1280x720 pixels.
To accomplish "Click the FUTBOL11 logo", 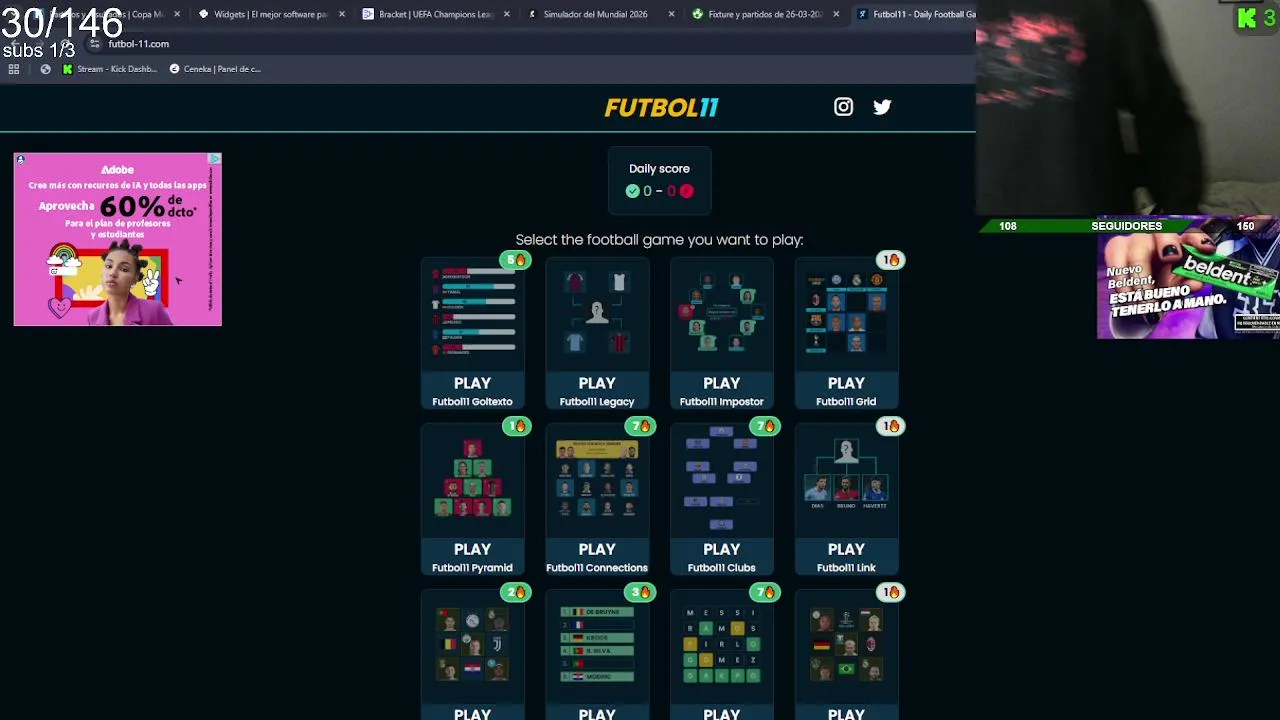I will (x=661, y=107).
